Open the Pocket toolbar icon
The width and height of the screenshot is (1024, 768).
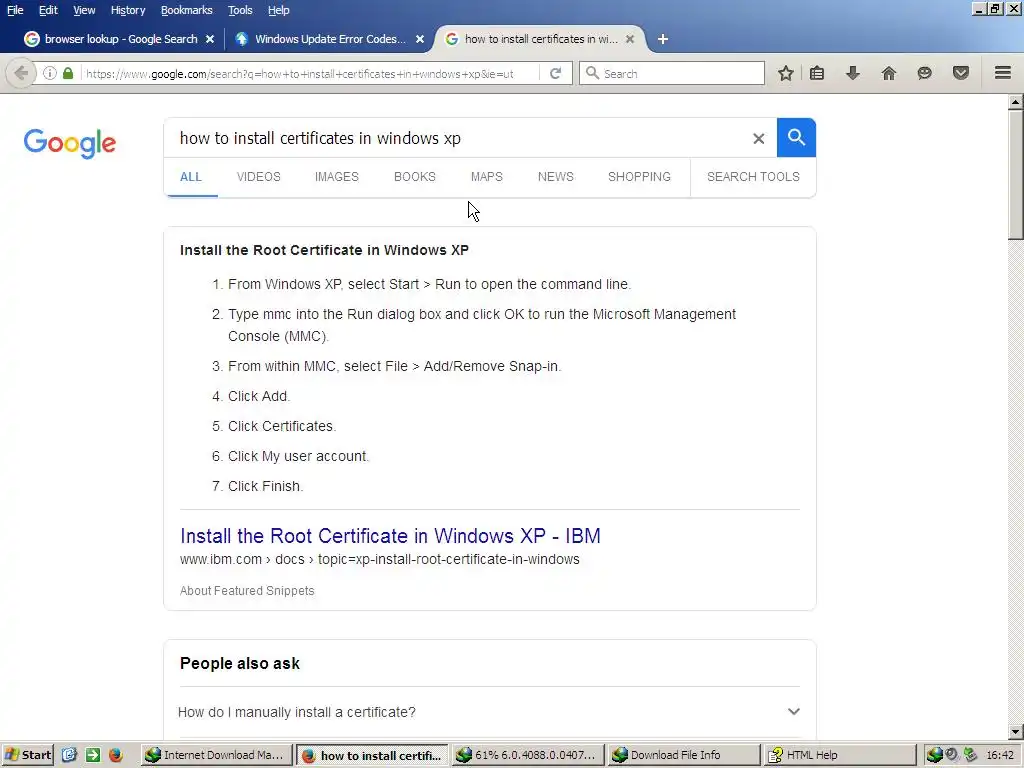click(961, 73)
